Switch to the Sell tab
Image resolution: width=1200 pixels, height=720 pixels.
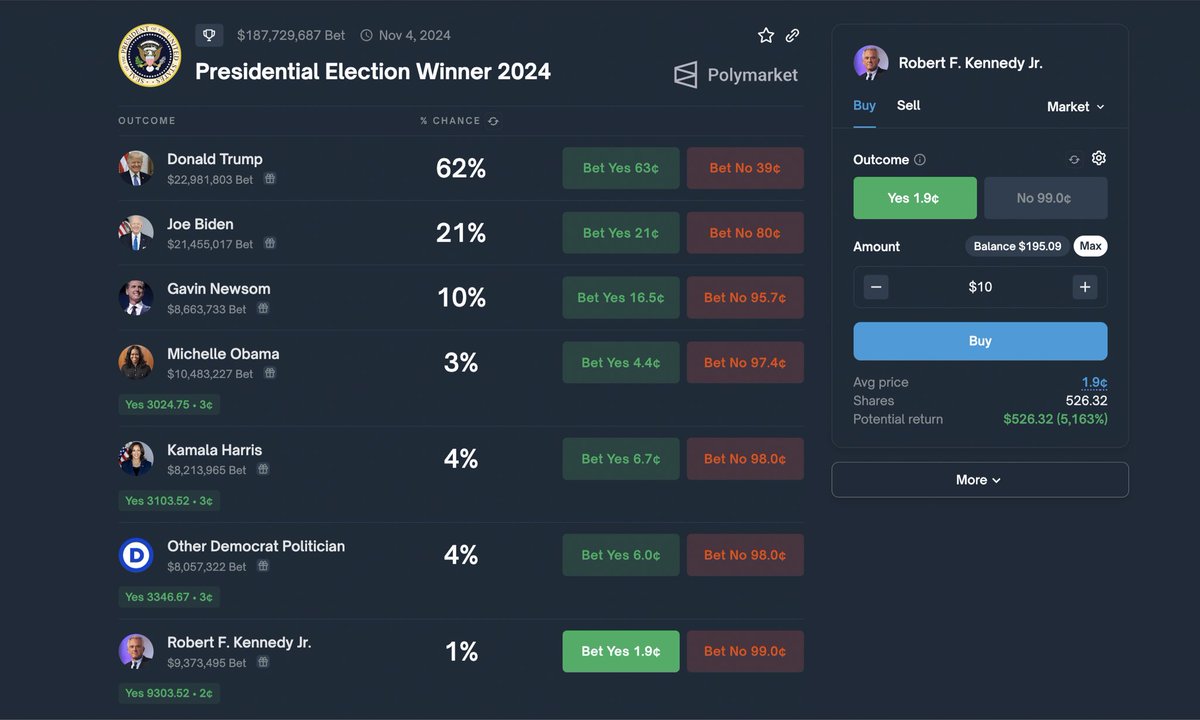coord(909,105)
